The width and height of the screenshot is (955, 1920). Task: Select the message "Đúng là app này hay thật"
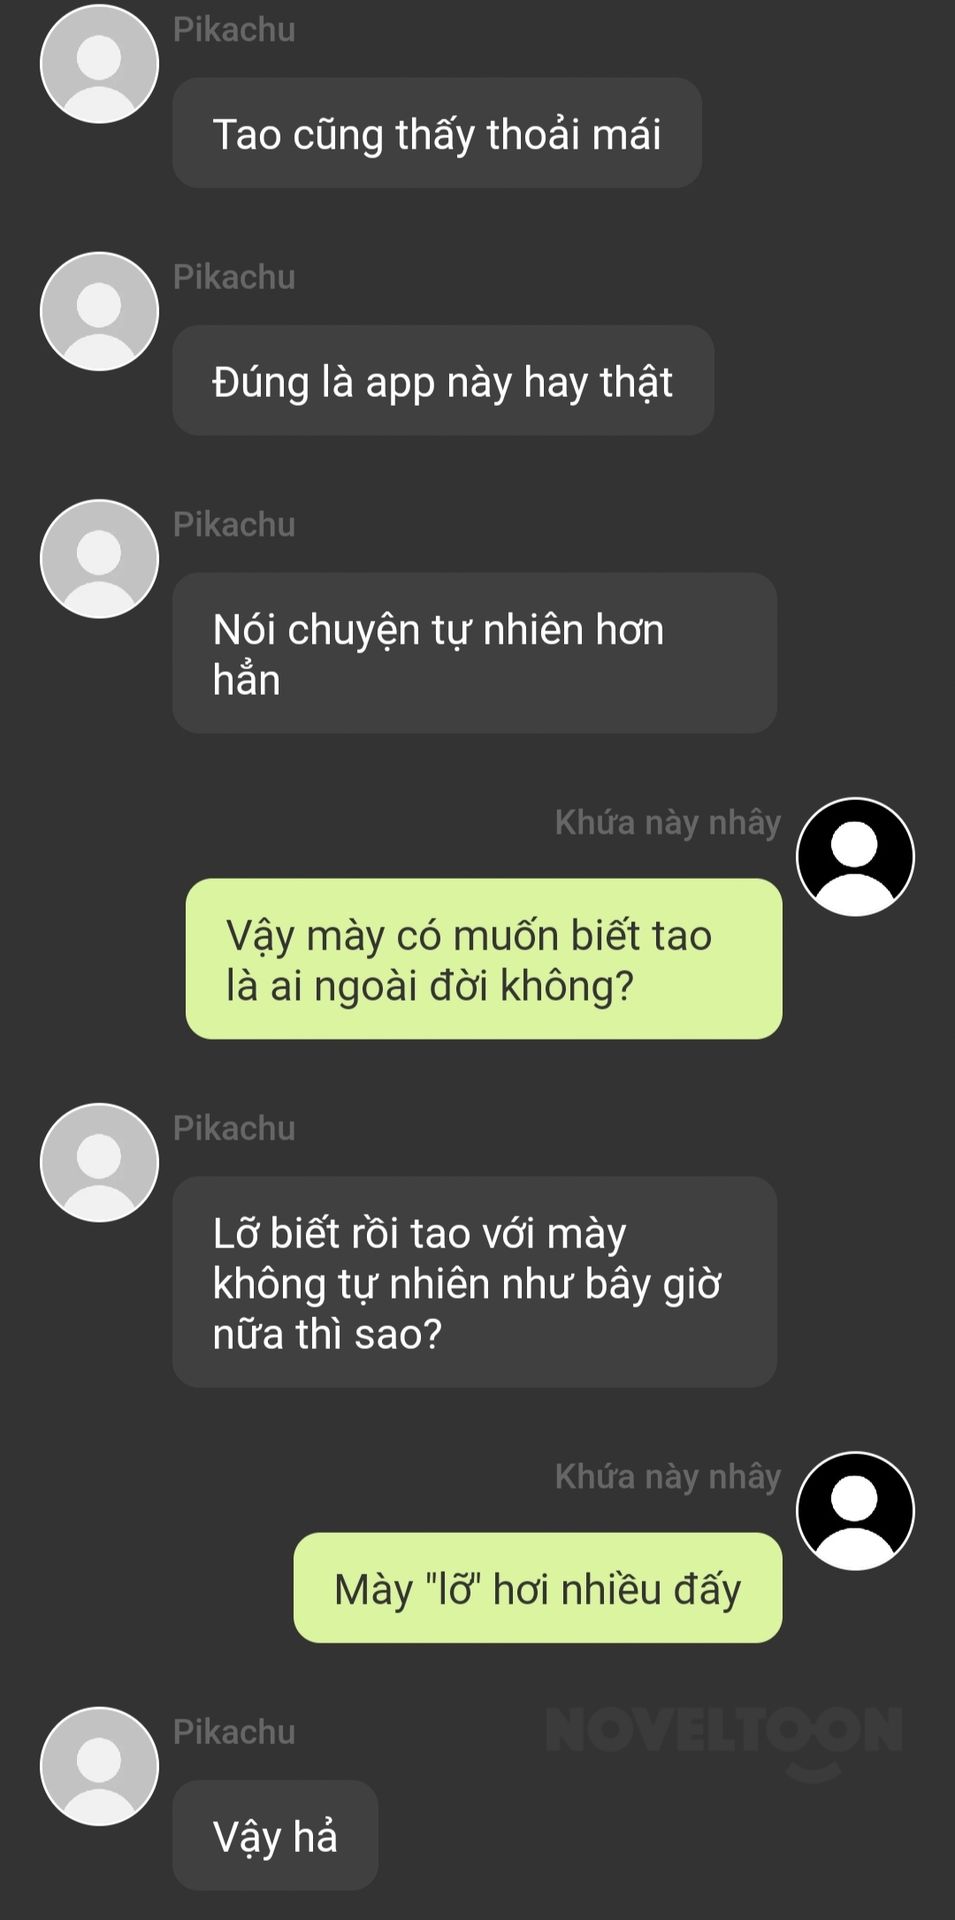click(x=443, y=380)
